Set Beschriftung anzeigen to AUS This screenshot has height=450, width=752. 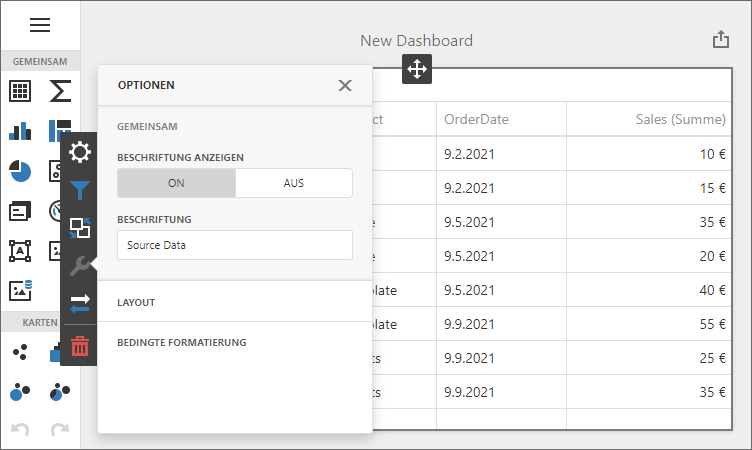(x=294, y=183)
